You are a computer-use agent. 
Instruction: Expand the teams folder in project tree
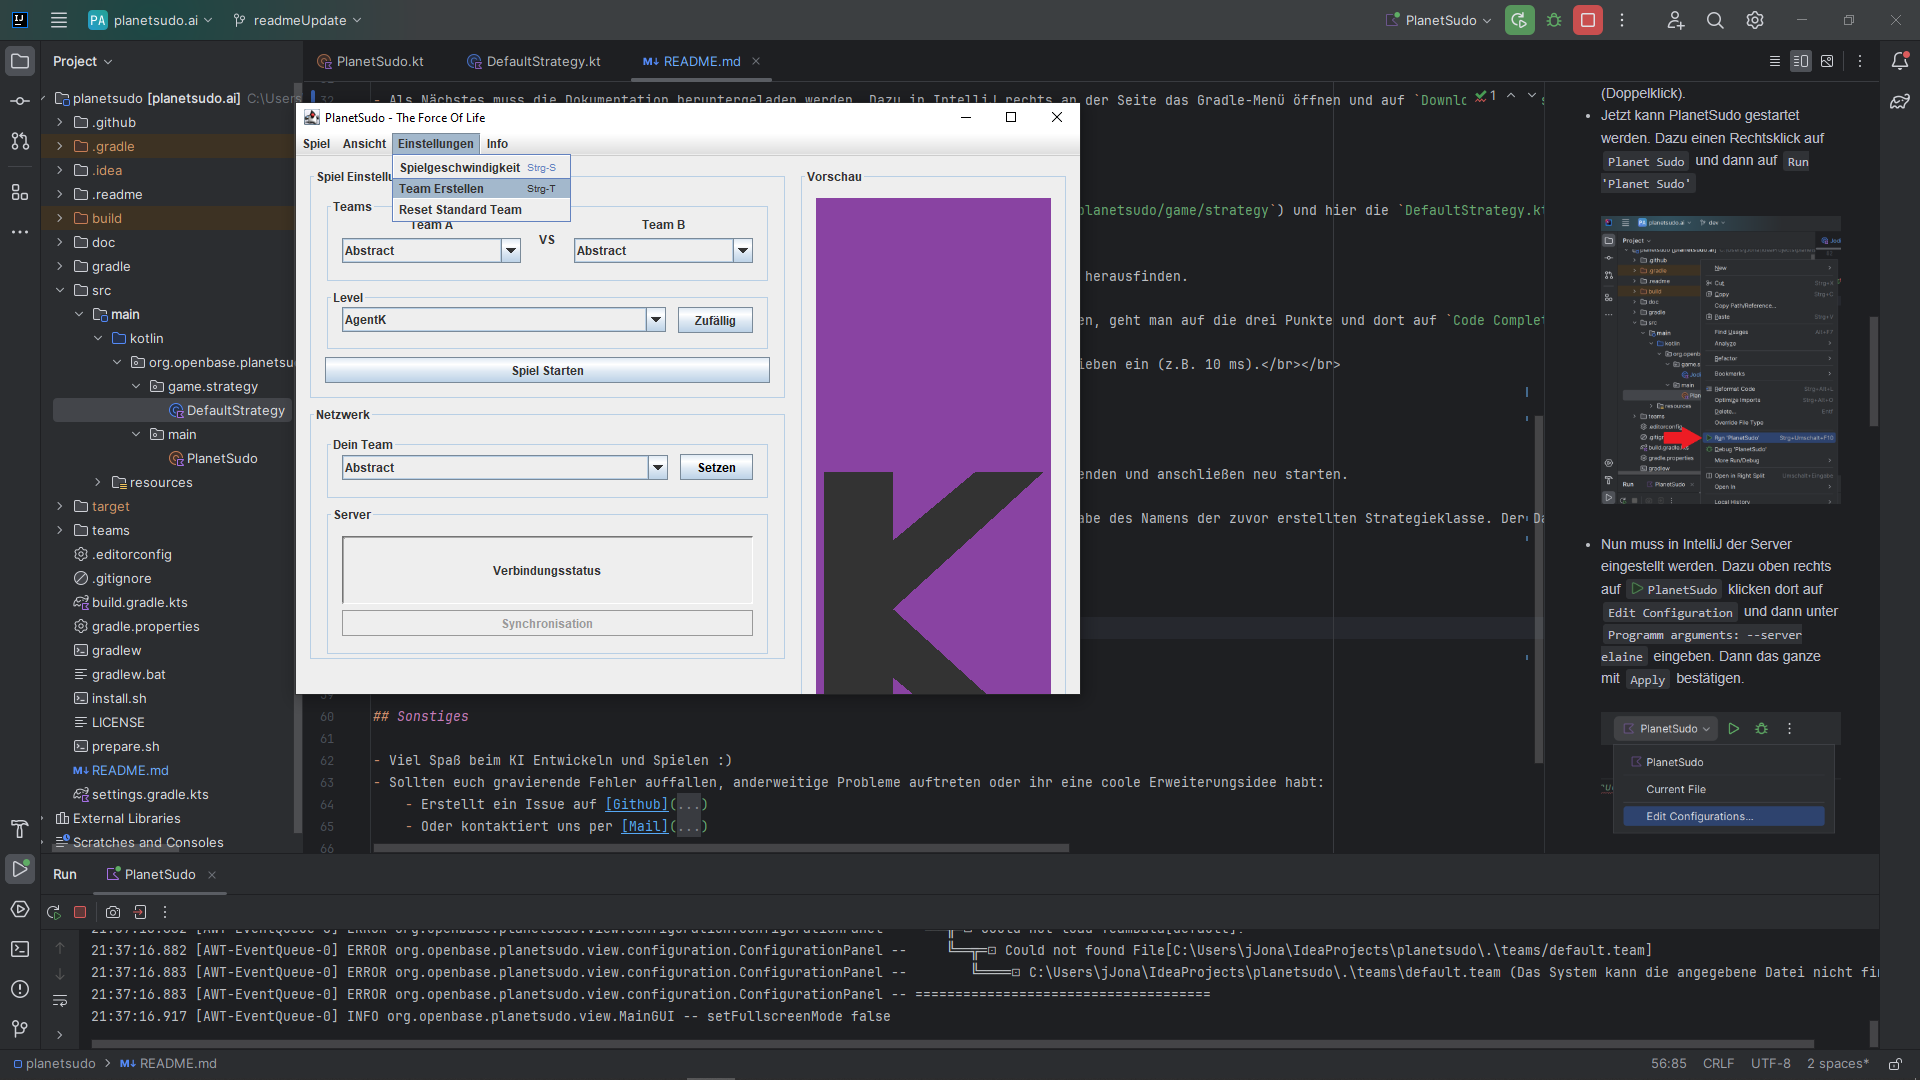coord(60,531)
